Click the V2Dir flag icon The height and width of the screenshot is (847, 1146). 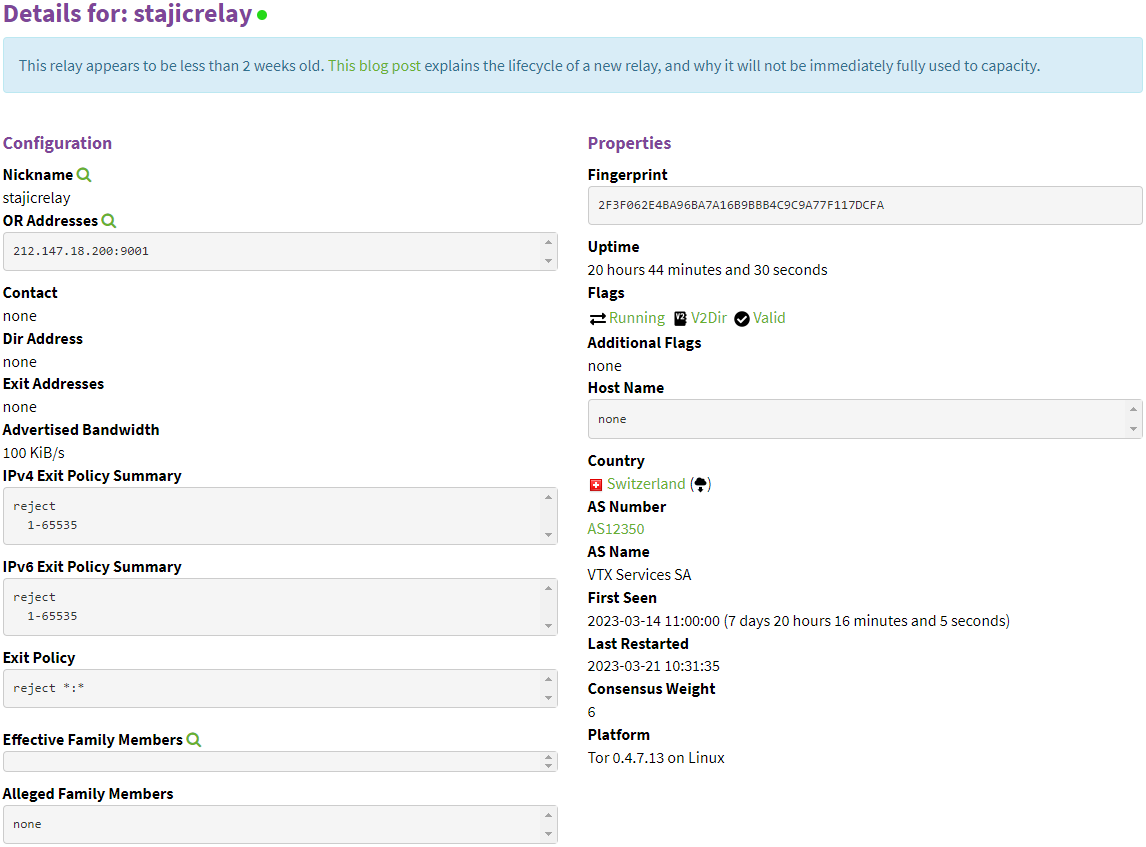[x=680, y=319]
